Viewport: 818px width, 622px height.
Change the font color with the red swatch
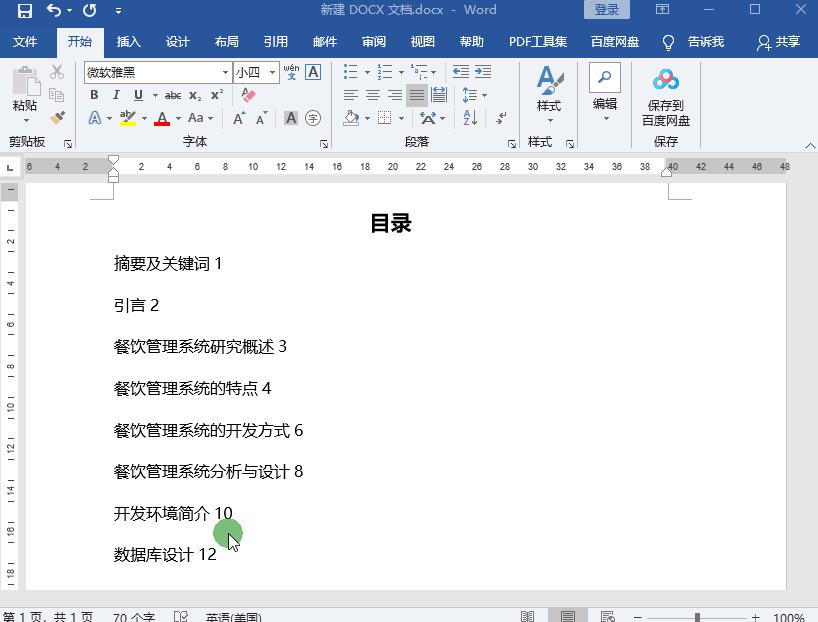tap(163, 118)
